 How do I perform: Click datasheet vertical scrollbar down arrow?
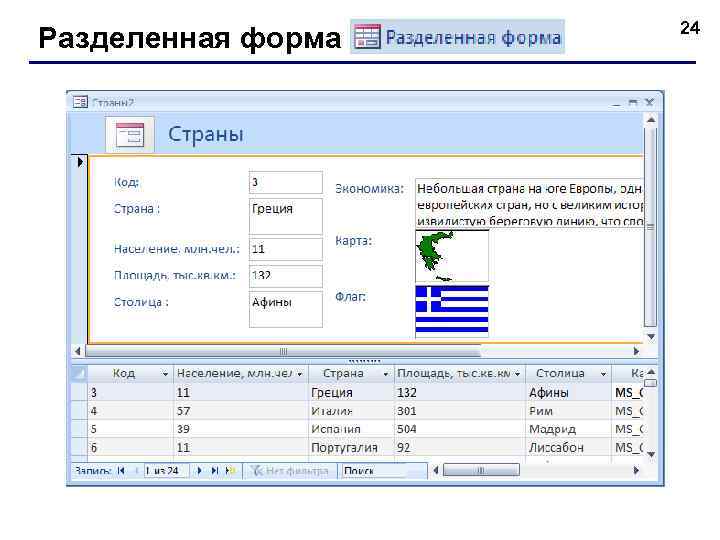point(651,454)
